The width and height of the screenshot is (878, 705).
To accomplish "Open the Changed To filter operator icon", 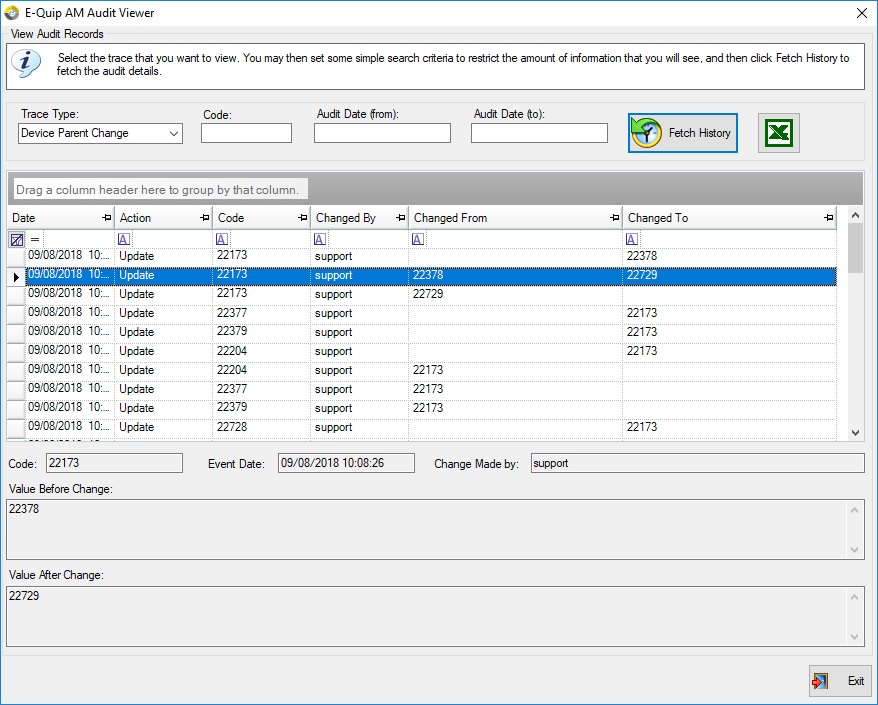I will pyautogui.click(x=632, y=240).
